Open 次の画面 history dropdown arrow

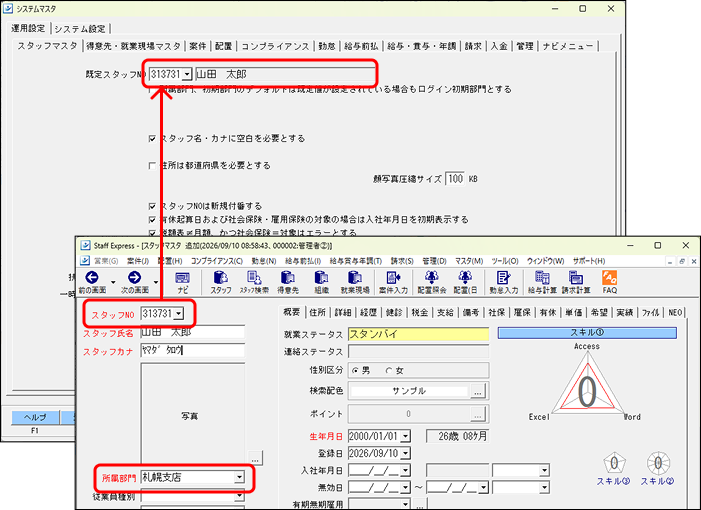point(156,282)
